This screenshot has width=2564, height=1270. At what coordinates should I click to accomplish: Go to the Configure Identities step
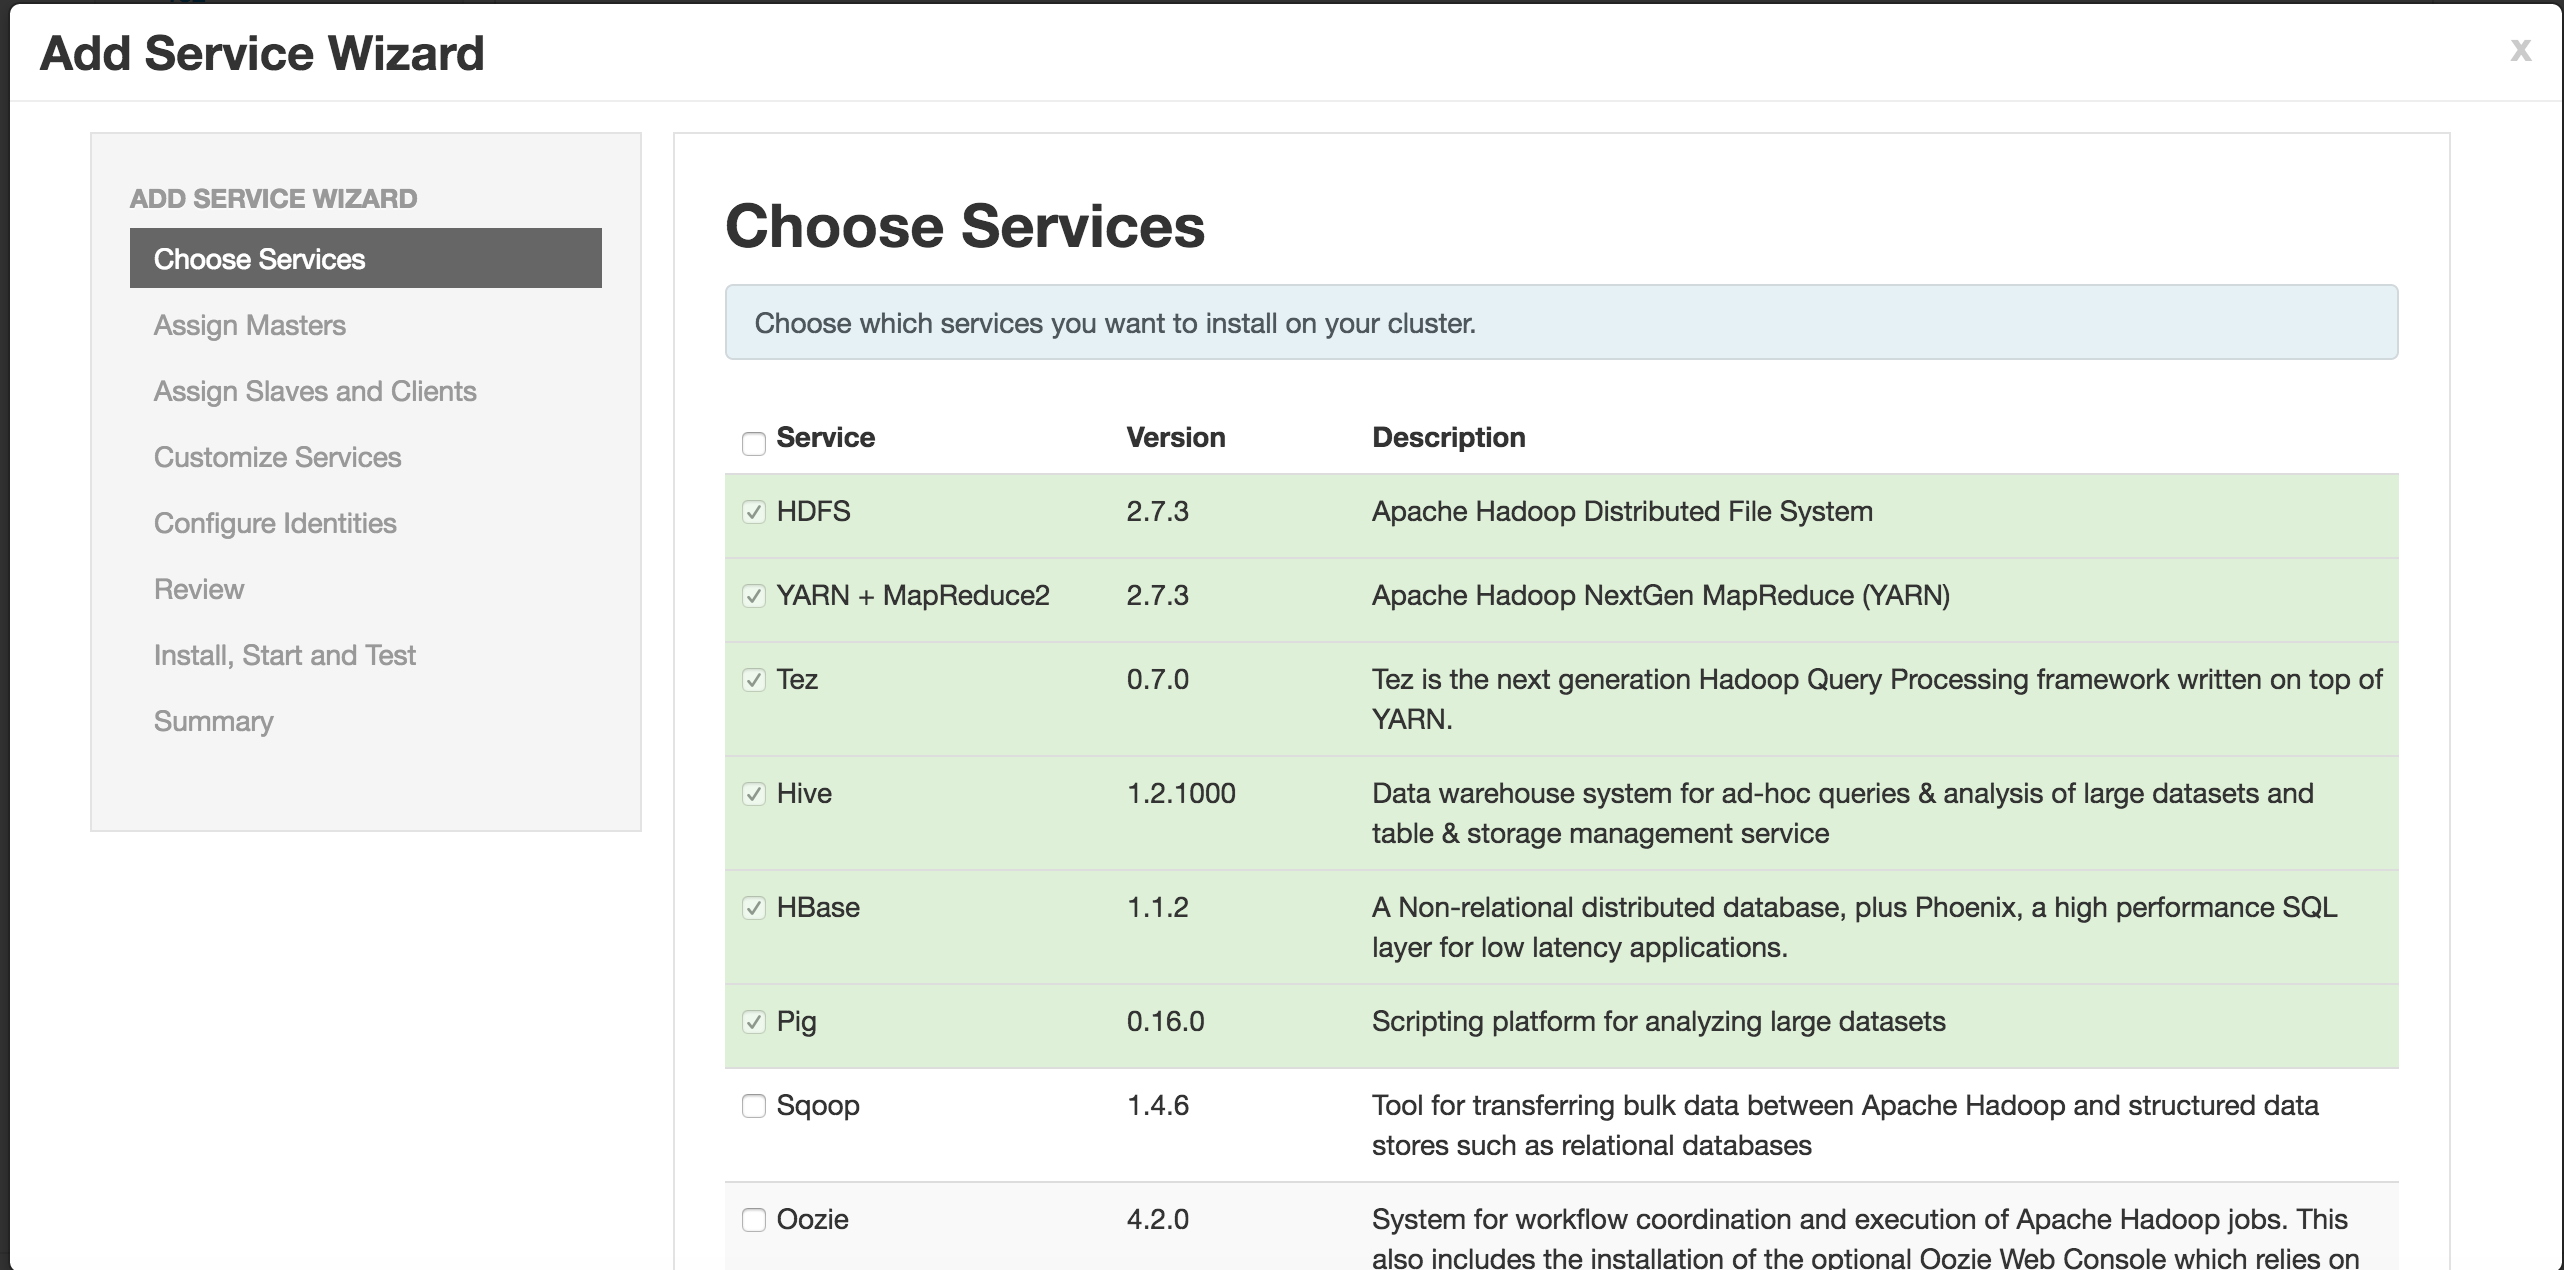pyautogui.click(x=275, y=523)
